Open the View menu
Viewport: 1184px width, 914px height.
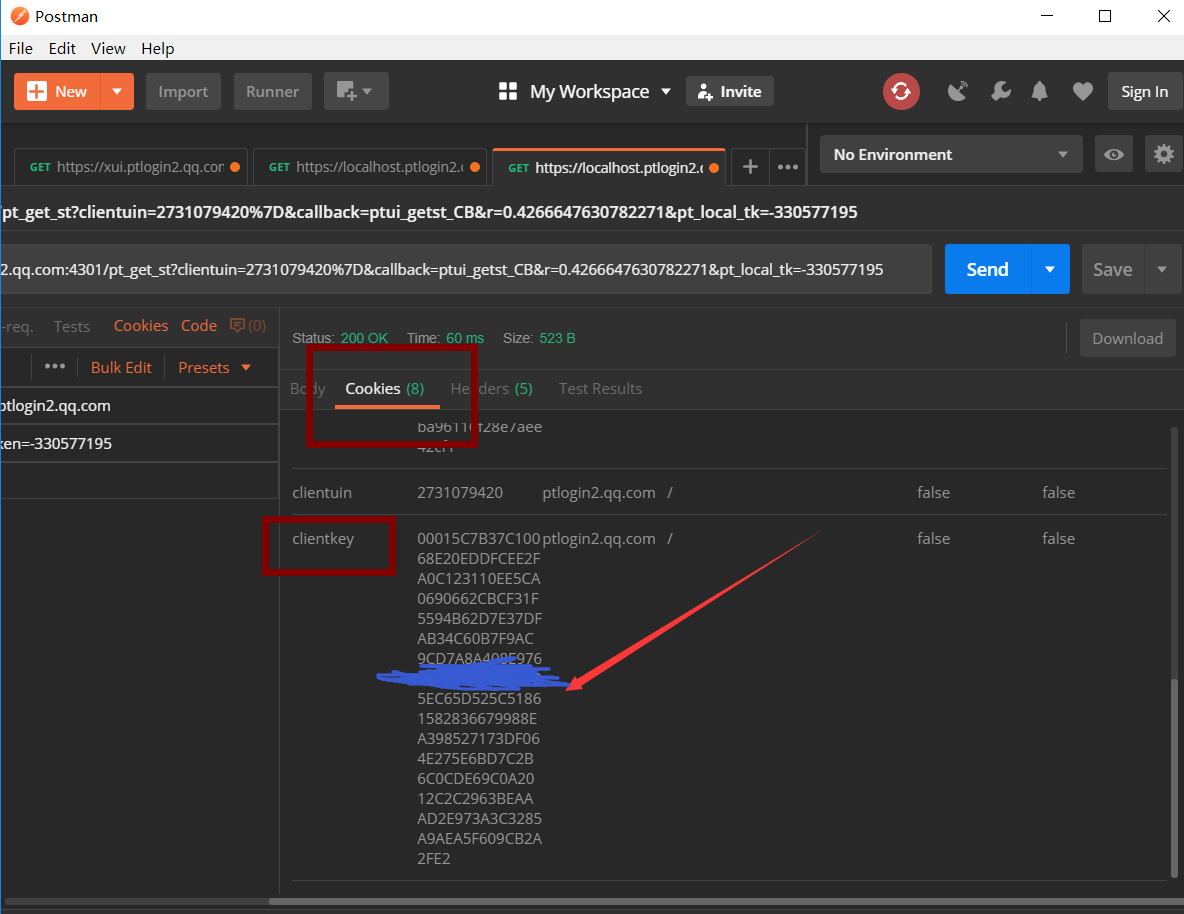[x=108, y=48]
